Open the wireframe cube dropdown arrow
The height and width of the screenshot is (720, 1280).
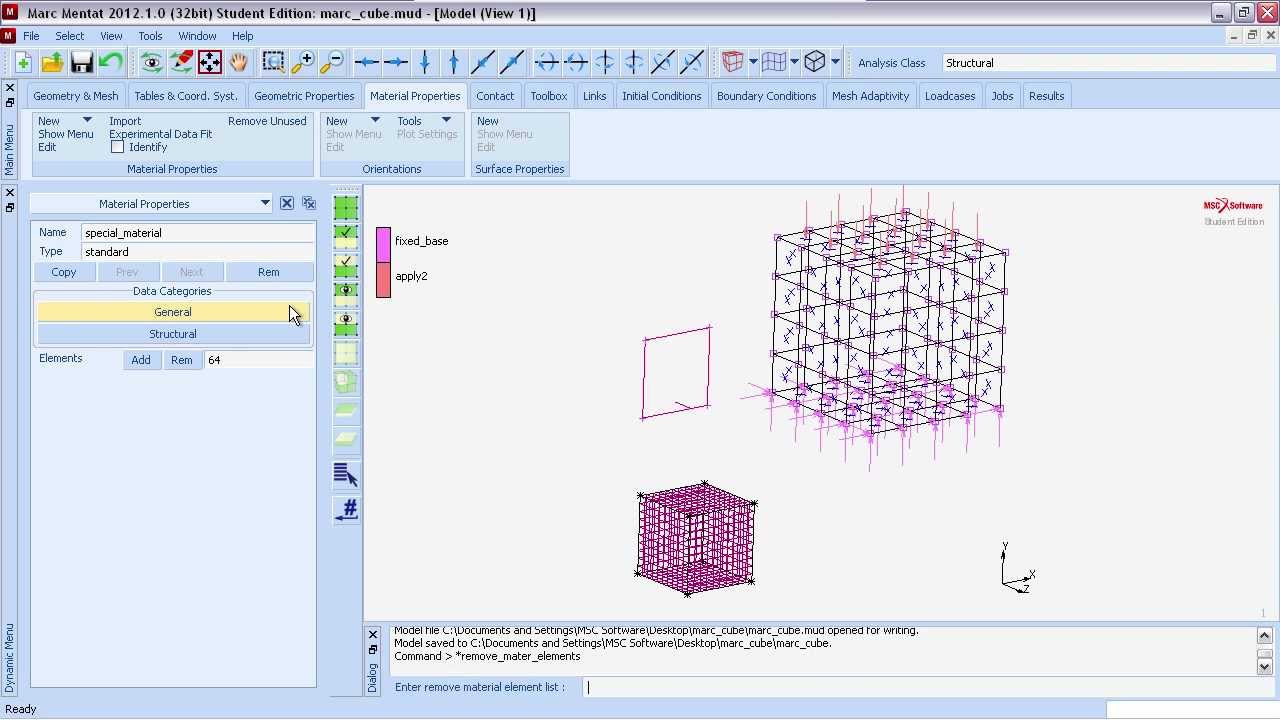[835, 62]
